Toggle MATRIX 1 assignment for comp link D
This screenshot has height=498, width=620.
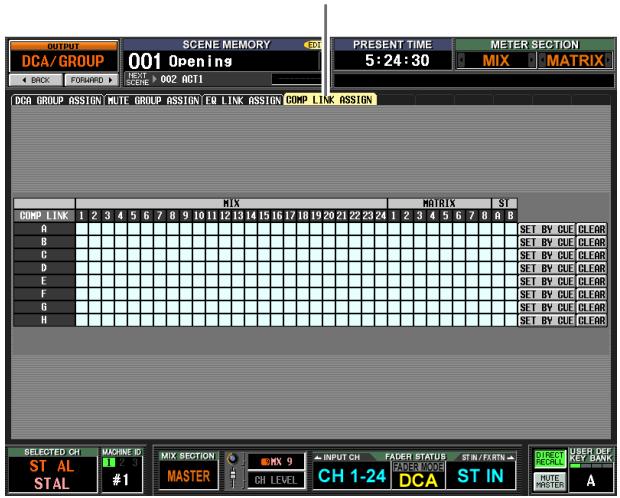point(394,268)
